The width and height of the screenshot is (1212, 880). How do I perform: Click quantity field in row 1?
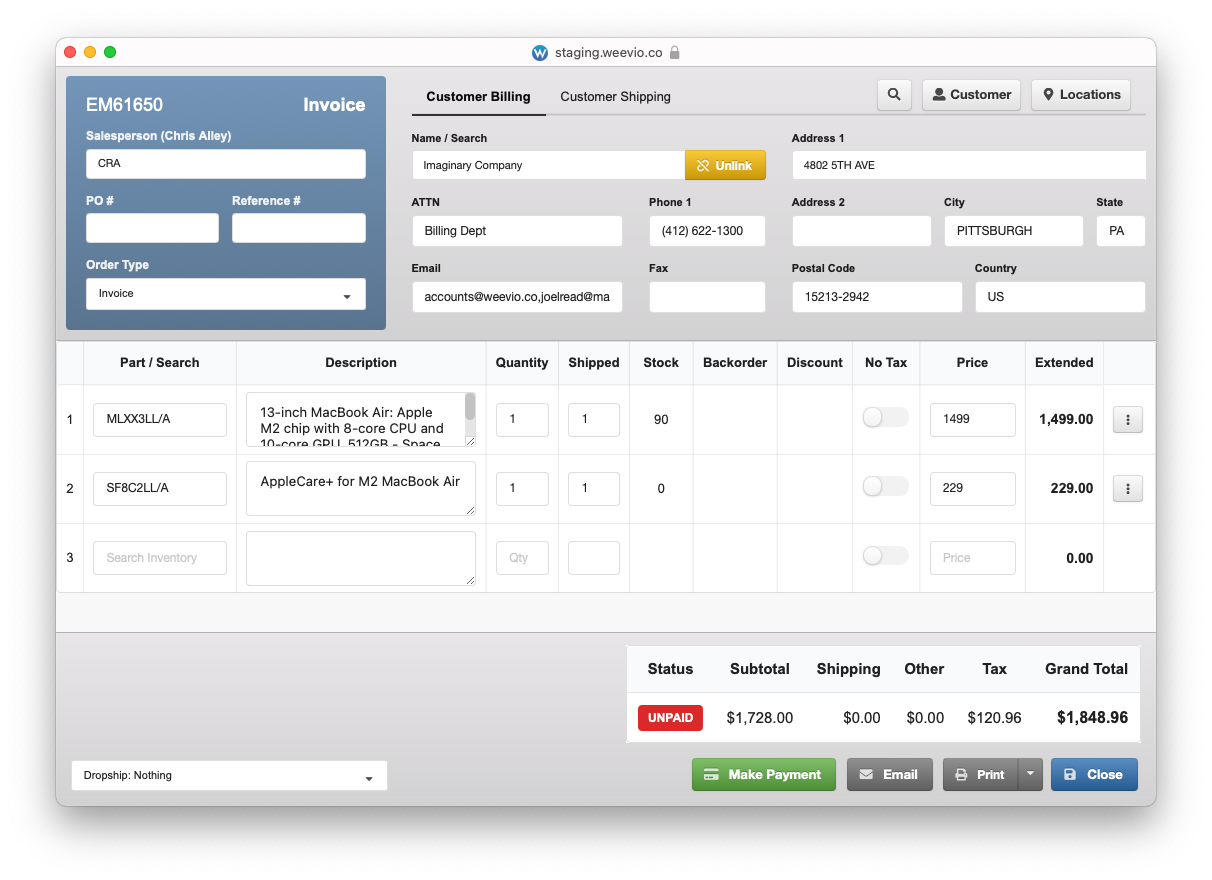522,419
